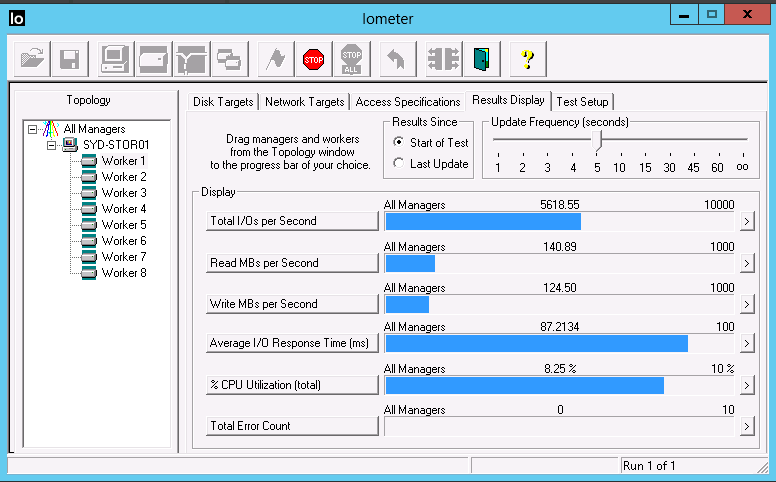Image resolution: width=776 pixels, height=482 pixels.
Task: Maximize the Iometer window
Action: pos(712,15)
